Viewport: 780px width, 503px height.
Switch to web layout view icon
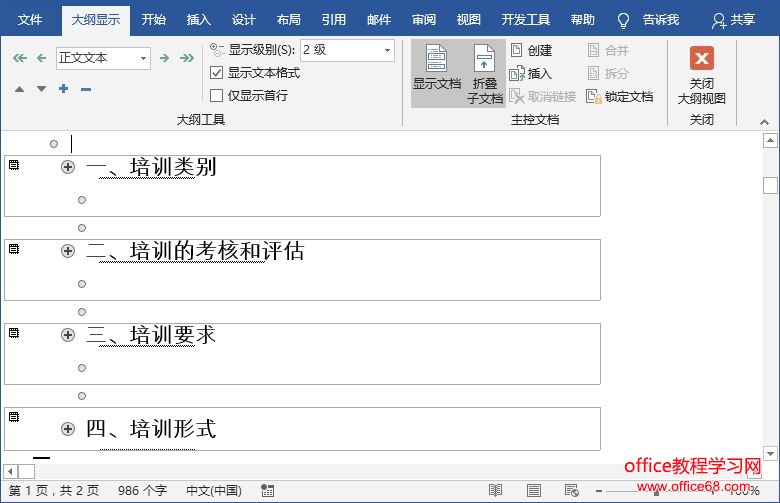point(572,491)
